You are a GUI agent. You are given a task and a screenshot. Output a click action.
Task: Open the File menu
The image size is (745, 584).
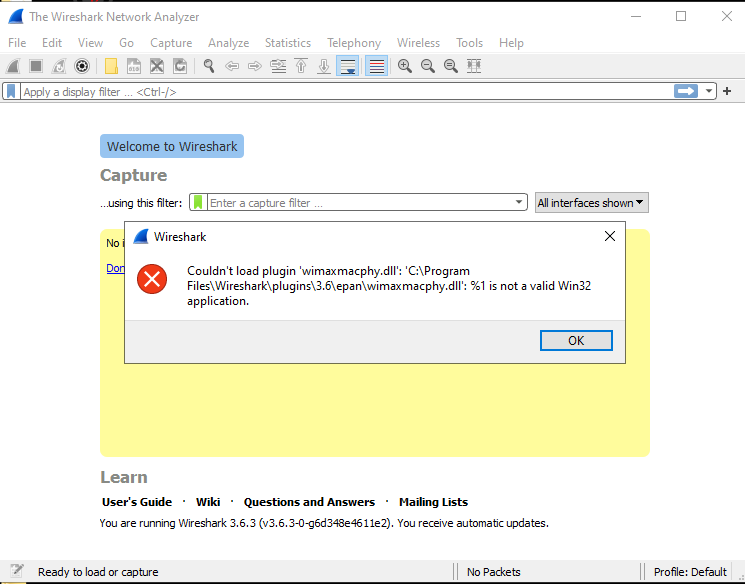(x=17, y=43)
